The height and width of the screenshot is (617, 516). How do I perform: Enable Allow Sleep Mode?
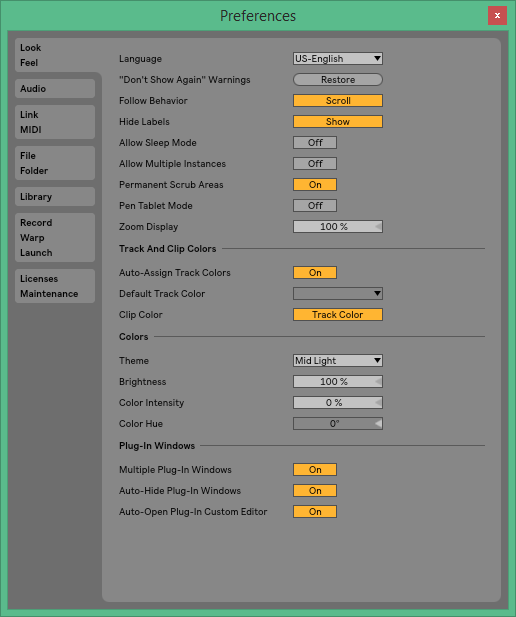tap(315, 142)
